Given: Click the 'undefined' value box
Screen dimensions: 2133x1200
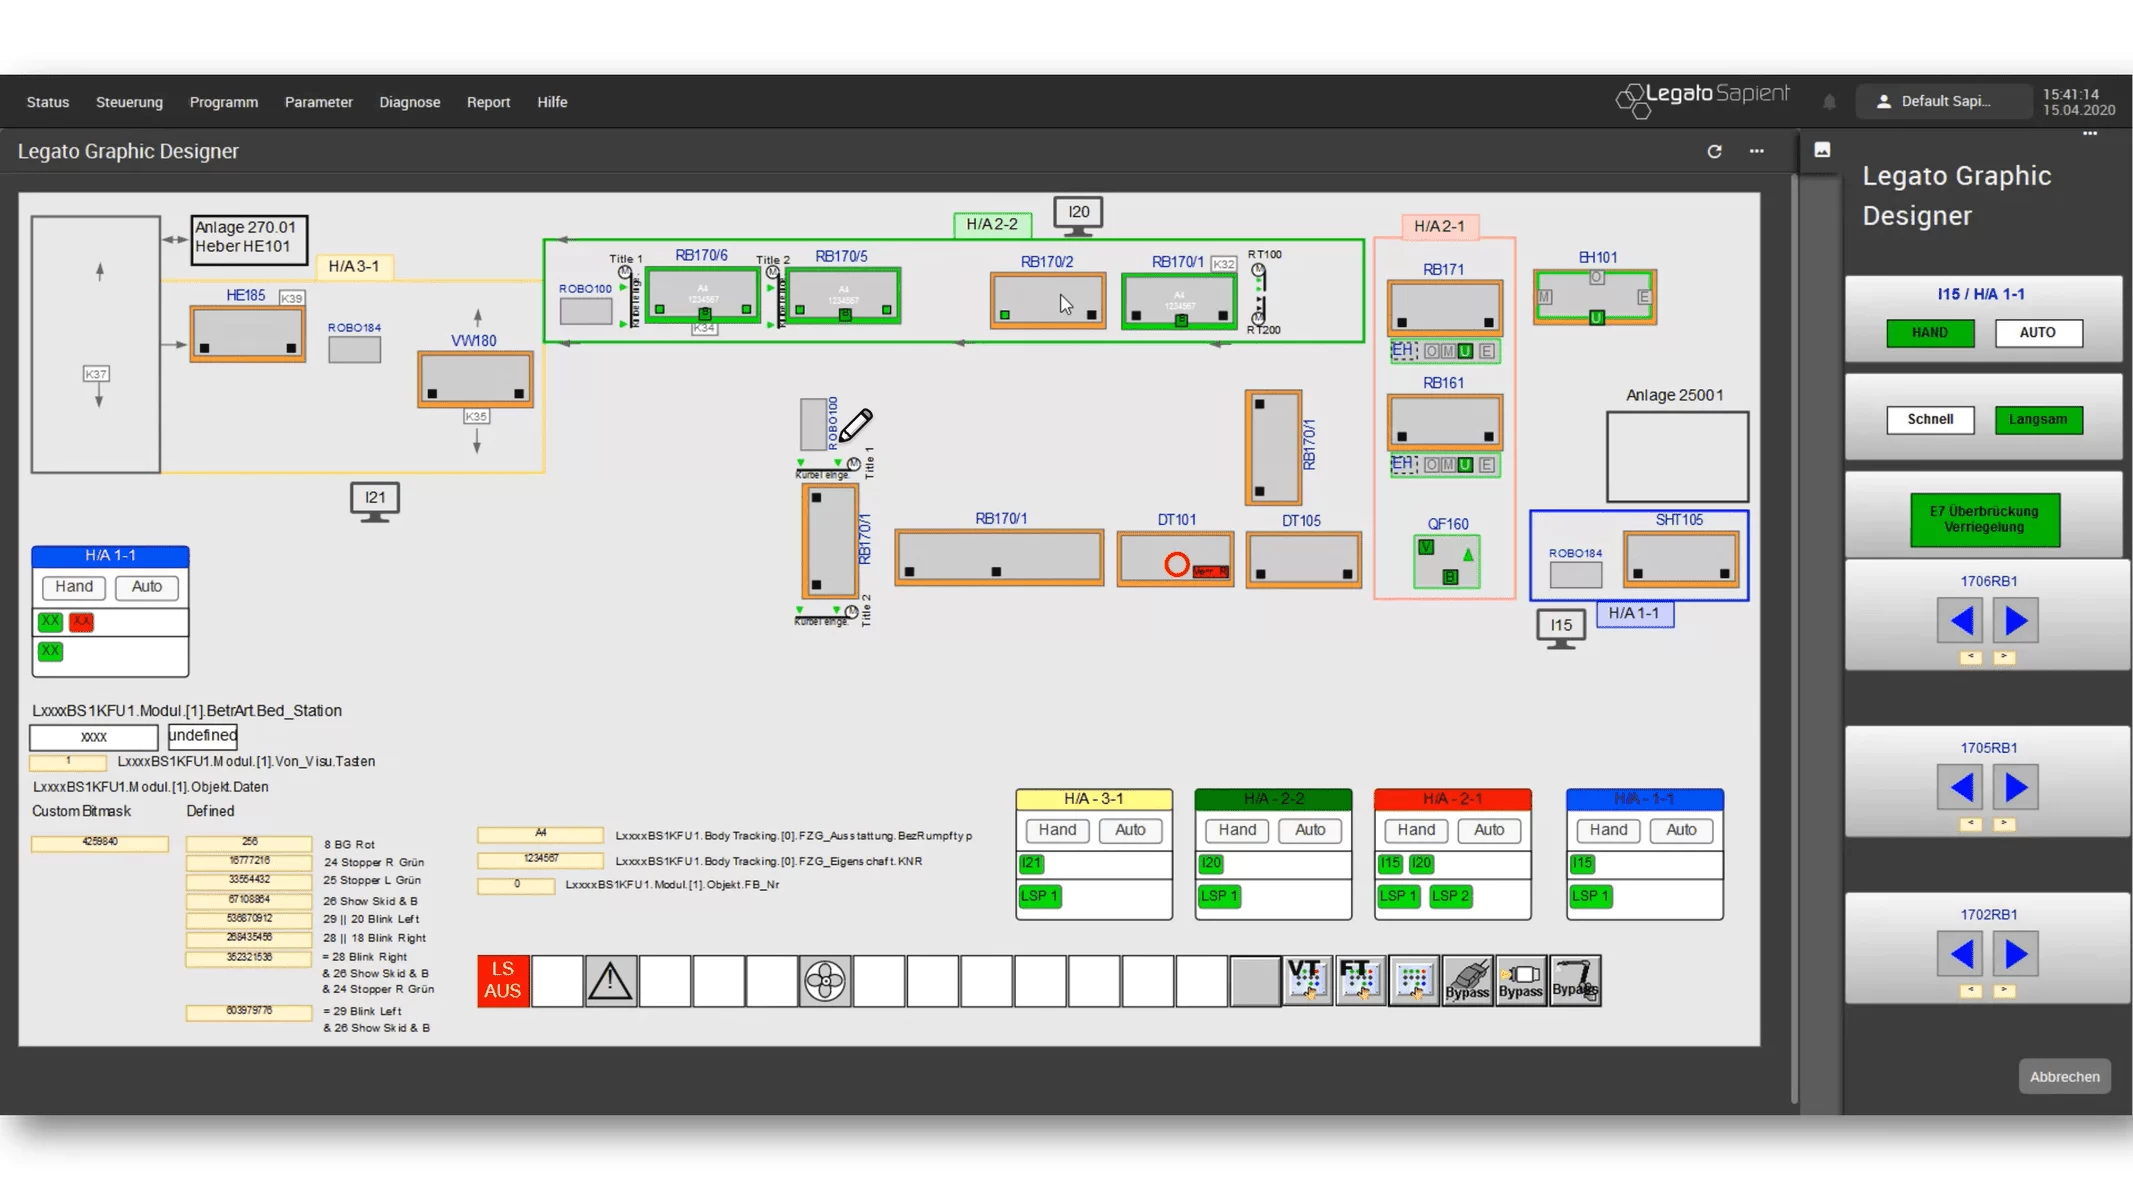Looking at the screenshot, I should [202, 736].
